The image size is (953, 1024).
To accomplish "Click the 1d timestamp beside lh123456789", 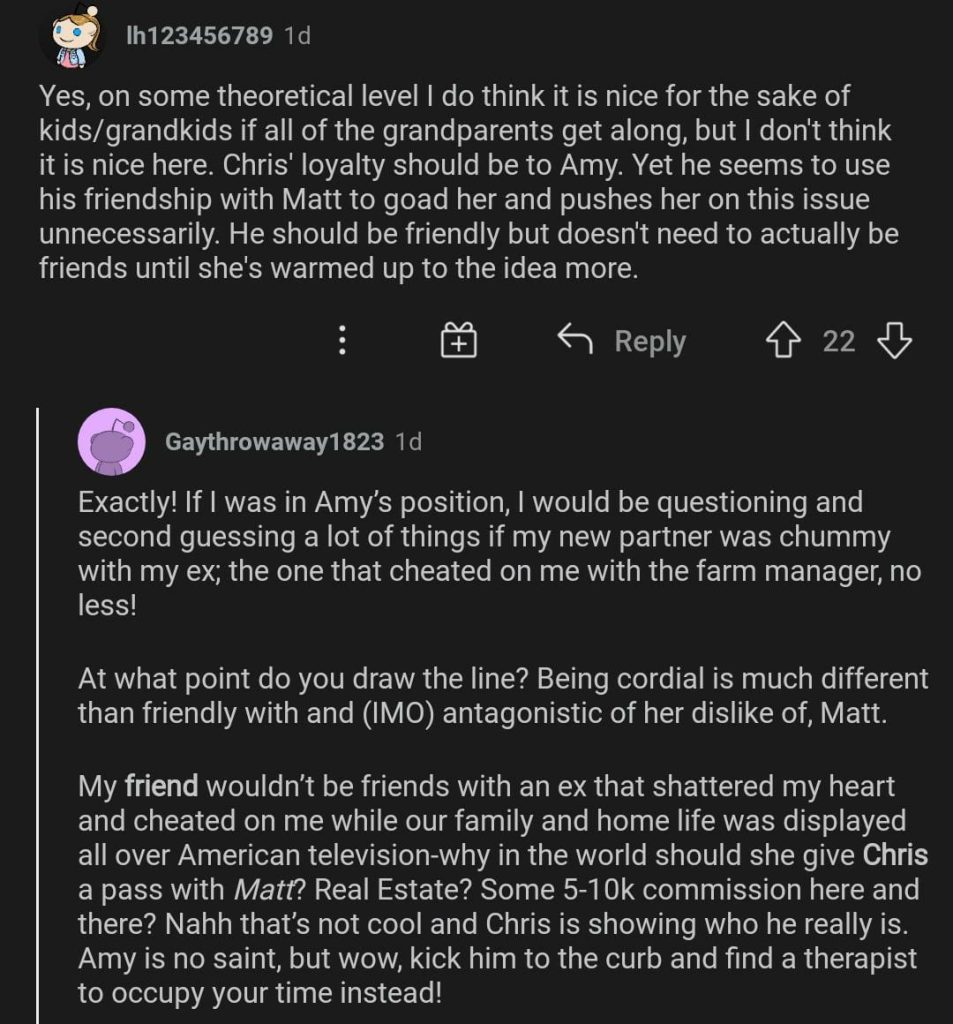I will coord(297,35).
